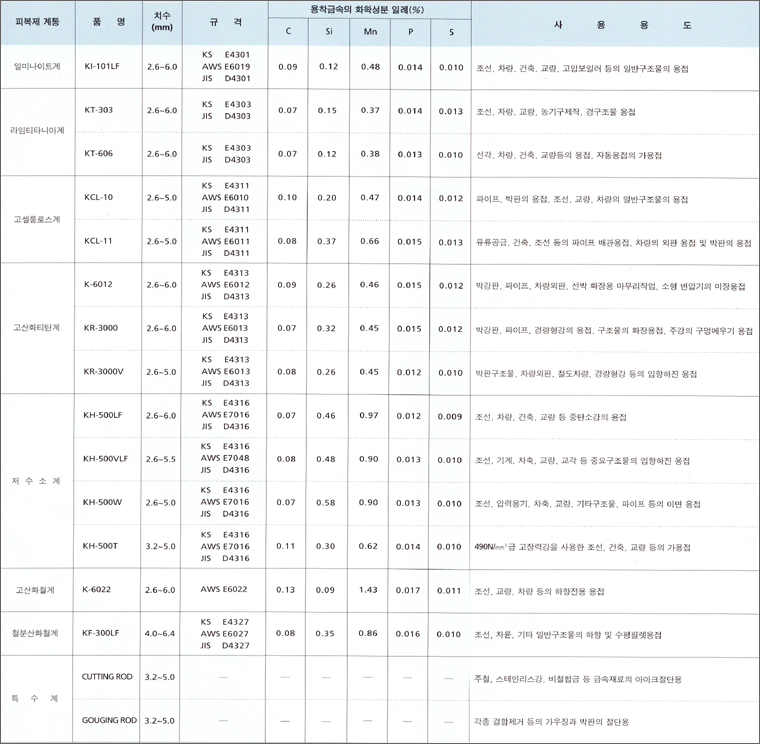The height and width of the screenshot is (744, 760).
Task: Select the 일미나이트계 coating type cell
Action: click(x=37, y=66)
